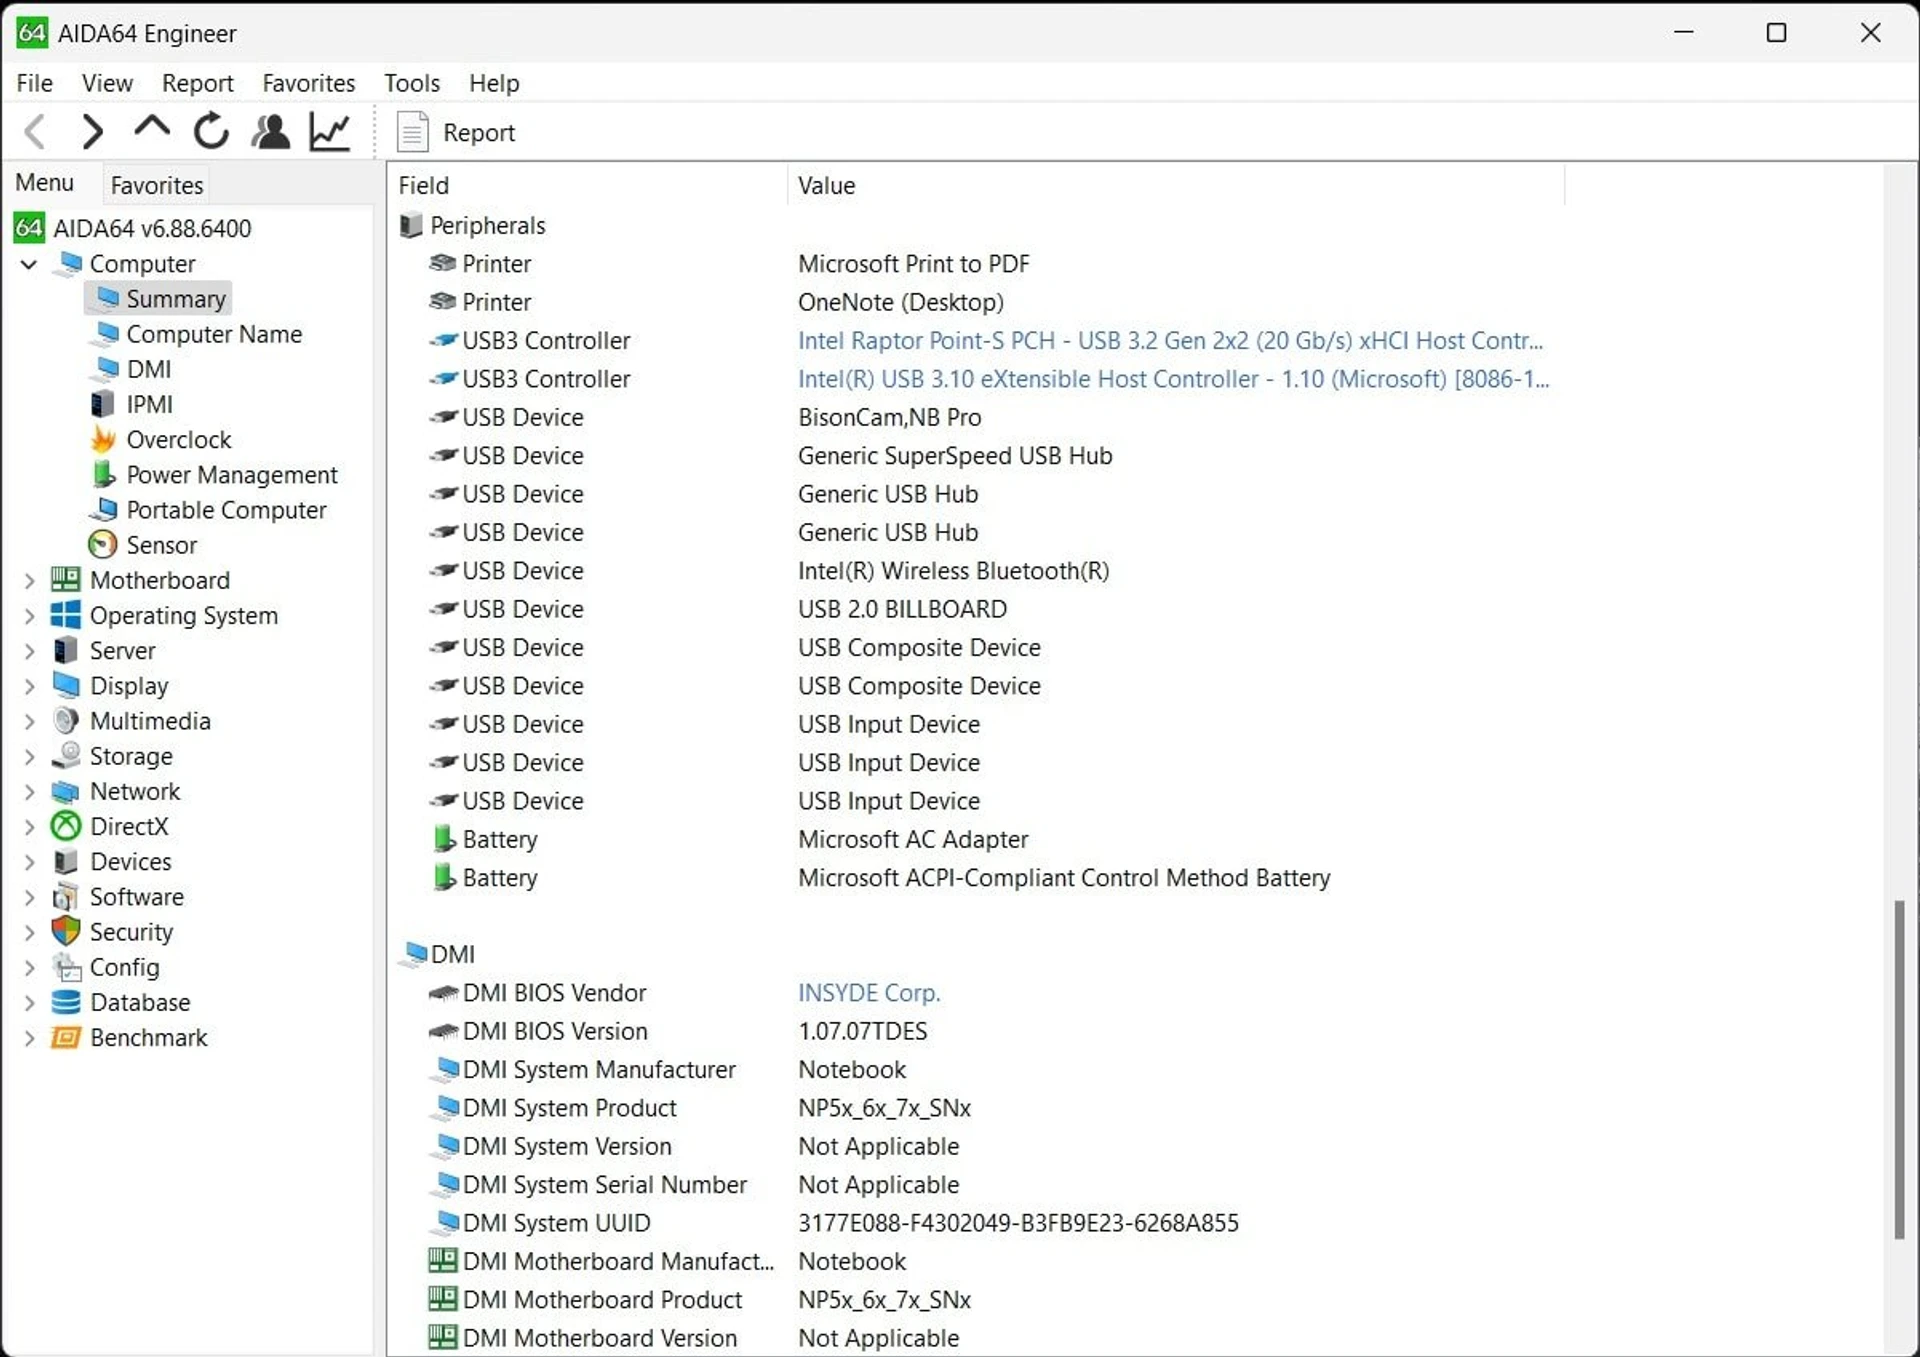Expand the Security tree node
The image size is (1920, 1357).
(x=29, y=932)
